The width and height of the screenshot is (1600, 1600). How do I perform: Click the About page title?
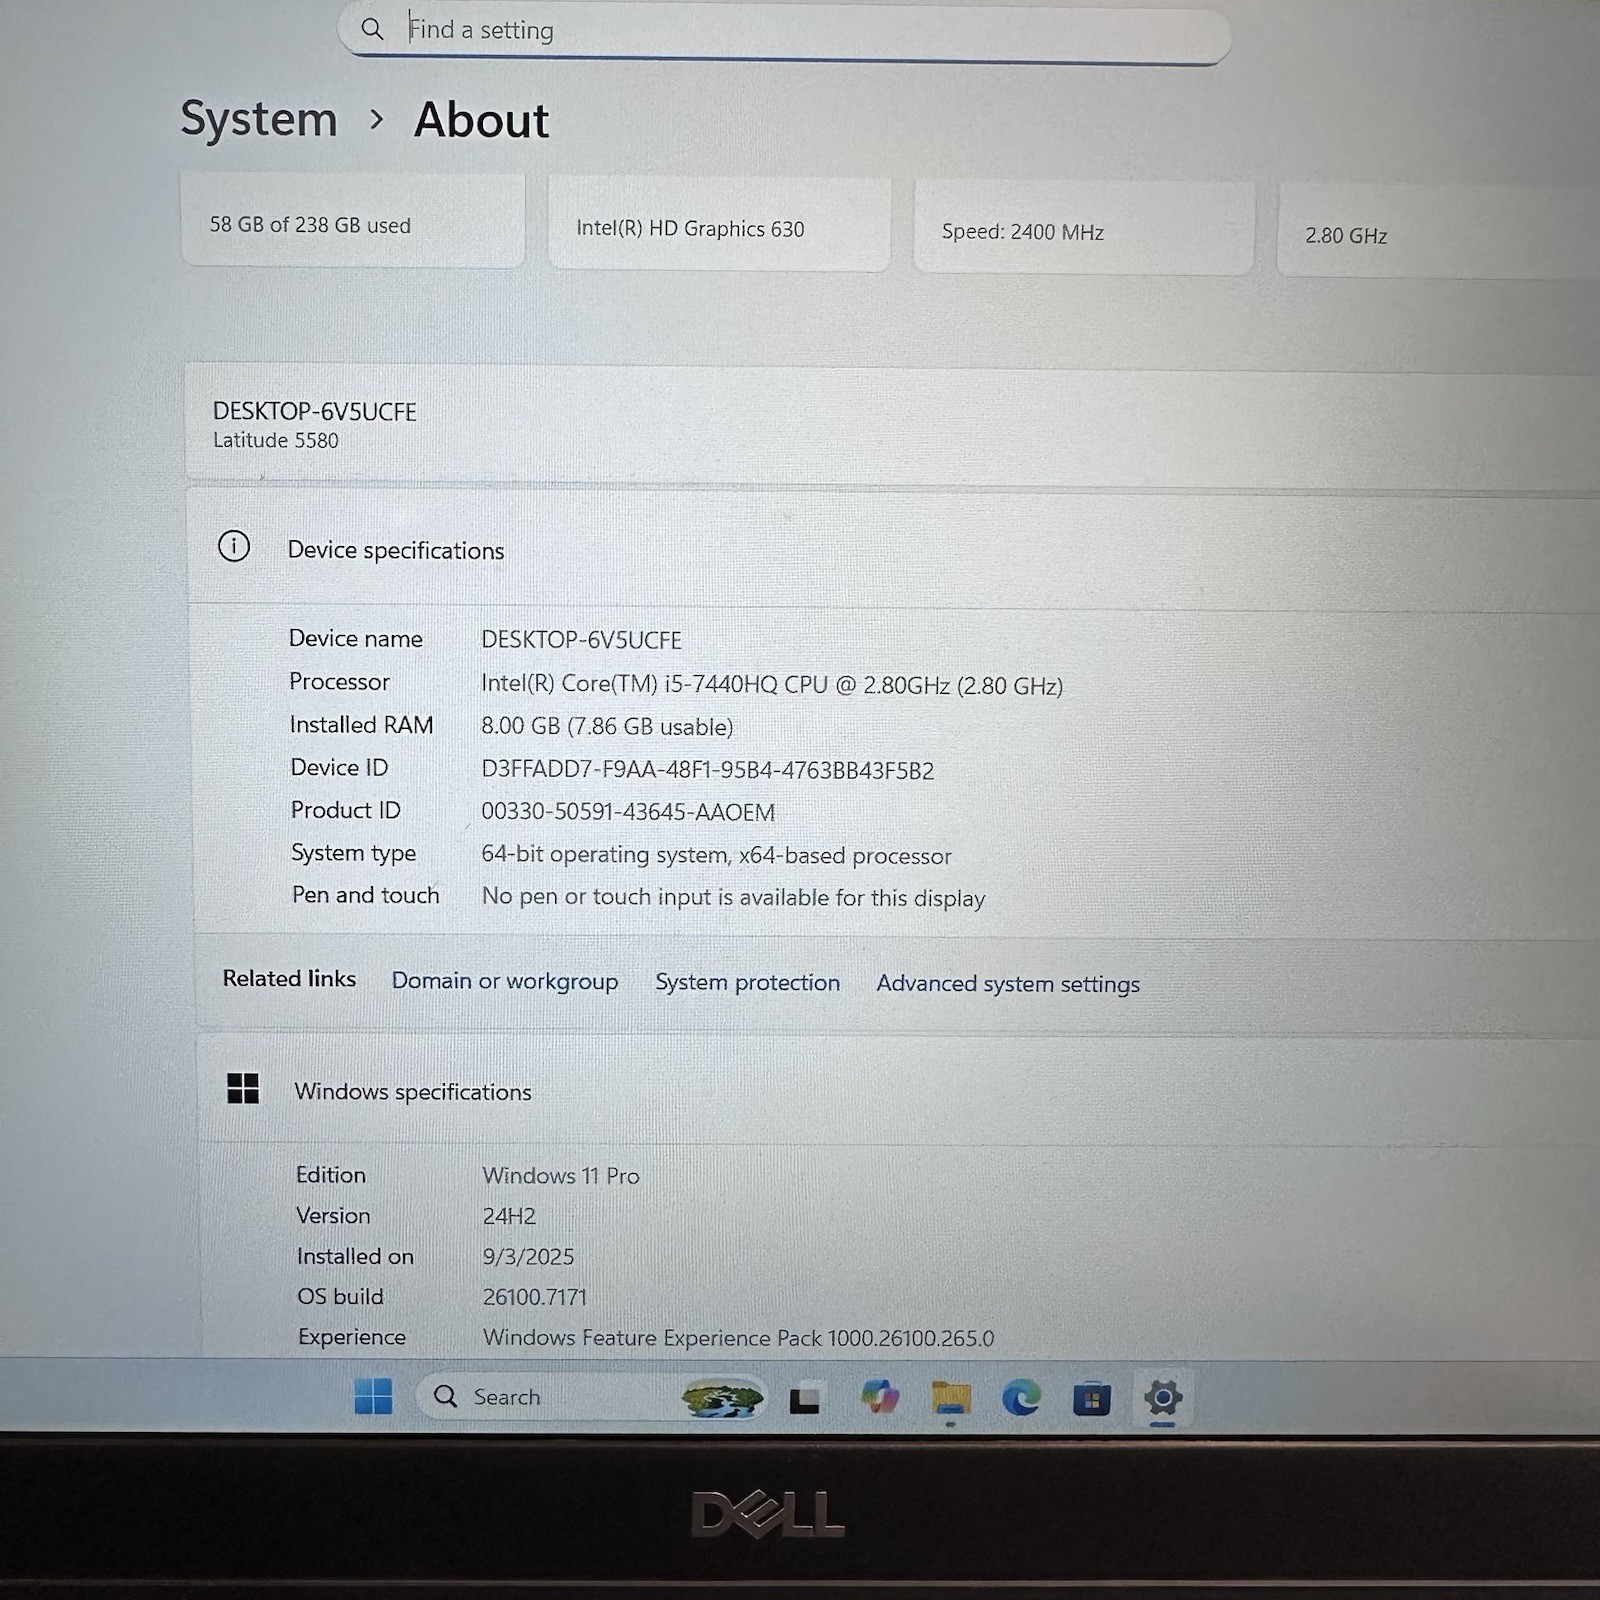coord(481,120)
